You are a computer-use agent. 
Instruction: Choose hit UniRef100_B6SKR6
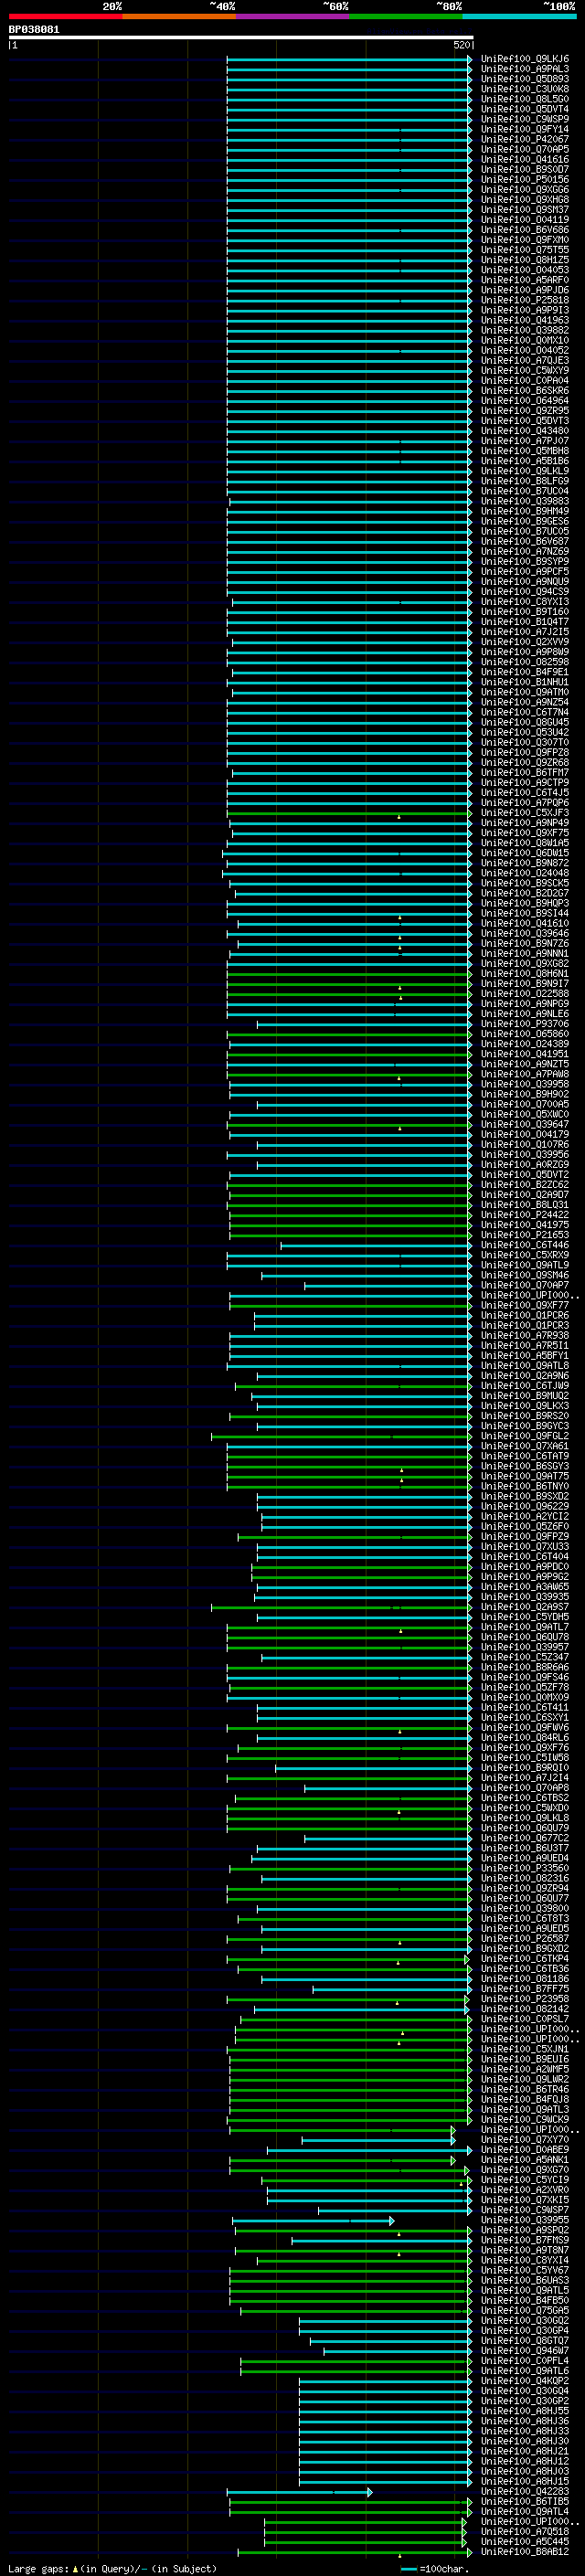(x=525, y=391)
